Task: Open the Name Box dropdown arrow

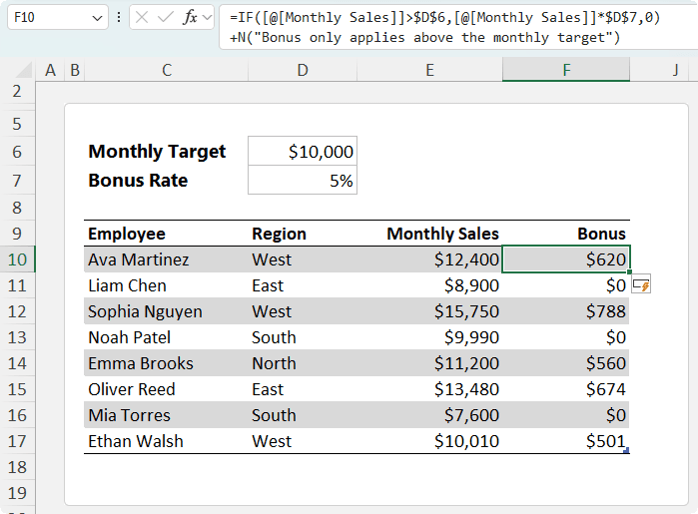Action: coord(97,18)
